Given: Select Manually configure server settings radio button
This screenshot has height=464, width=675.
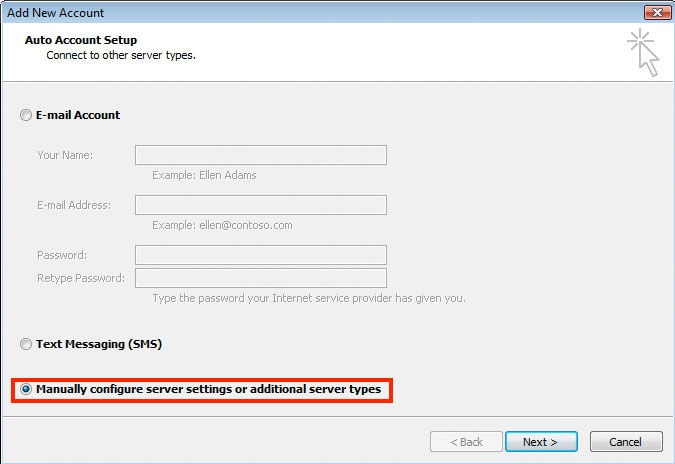Looking at the screenshot, I should (x=26, y=389).
